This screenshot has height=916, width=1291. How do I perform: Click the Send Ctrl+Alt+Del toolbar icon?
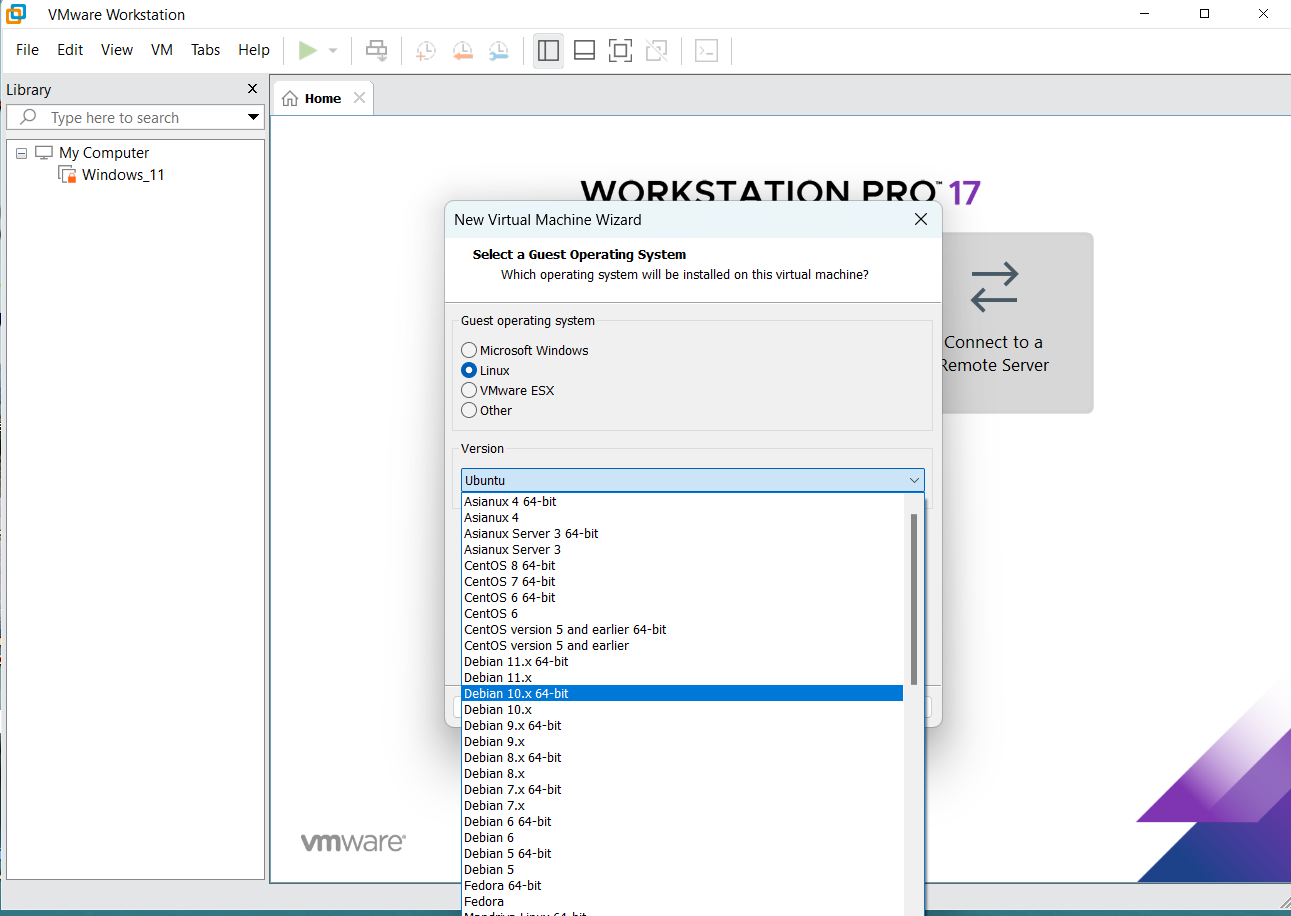tap(376, 50)
